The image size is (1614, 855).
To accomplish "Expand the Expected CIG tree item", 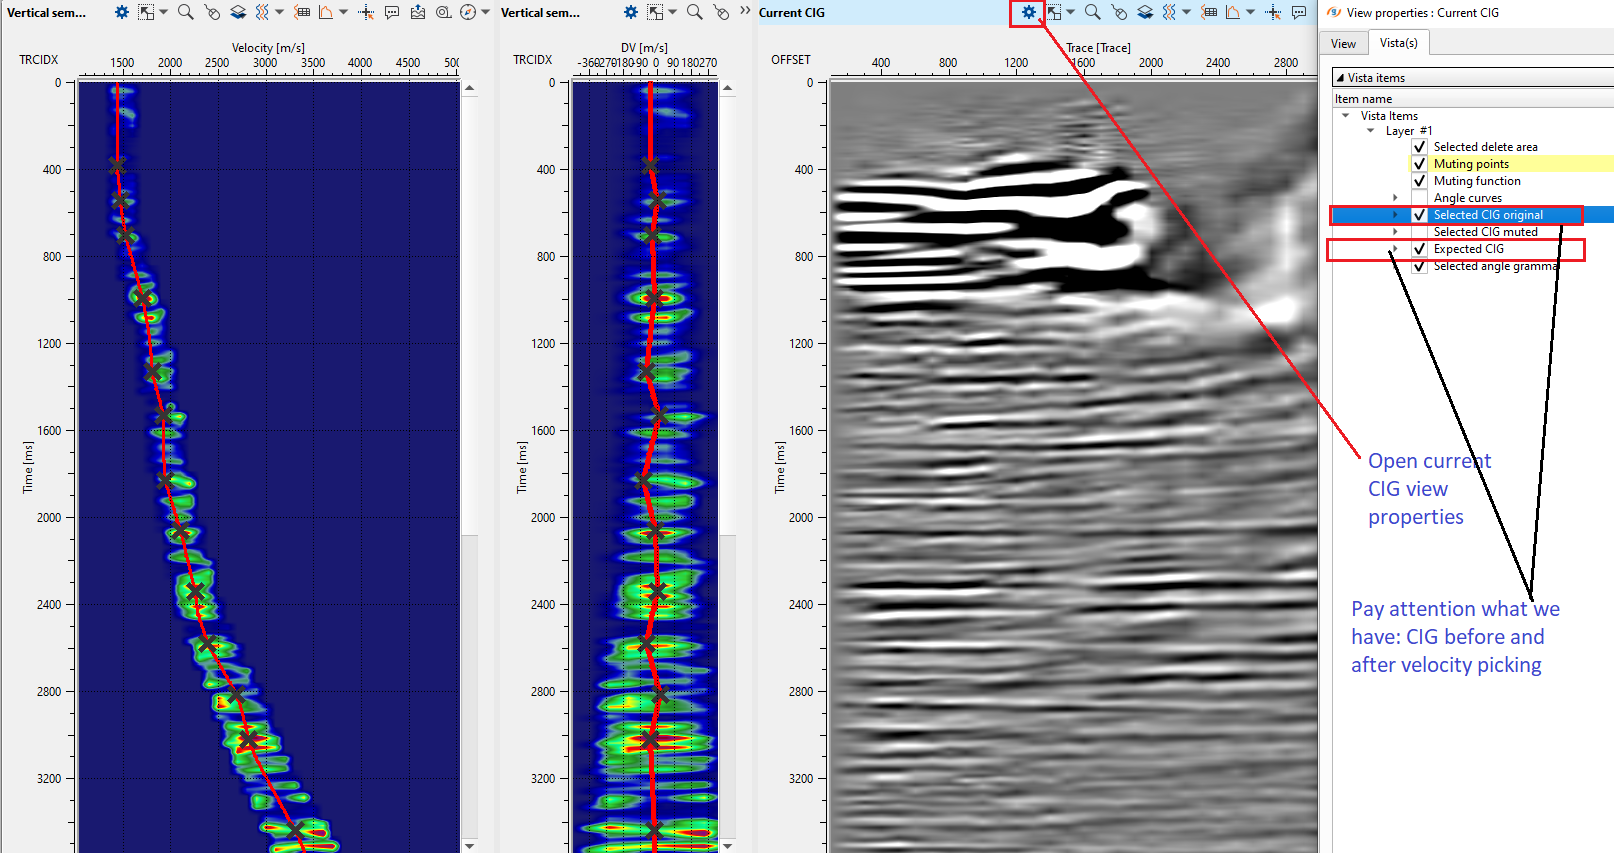I will 1395,249.
